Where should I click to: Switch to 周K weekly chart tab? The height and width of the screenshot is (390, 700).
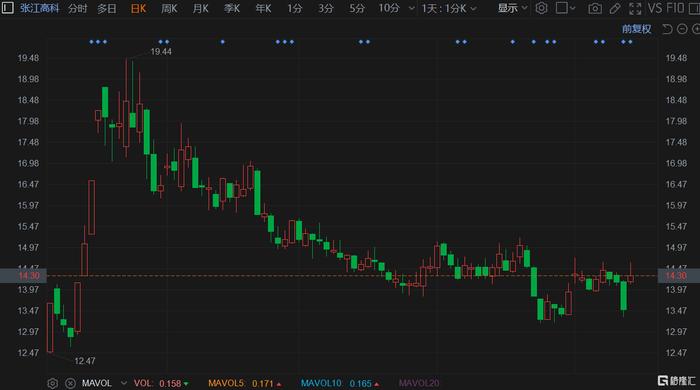tap(169, 8)
